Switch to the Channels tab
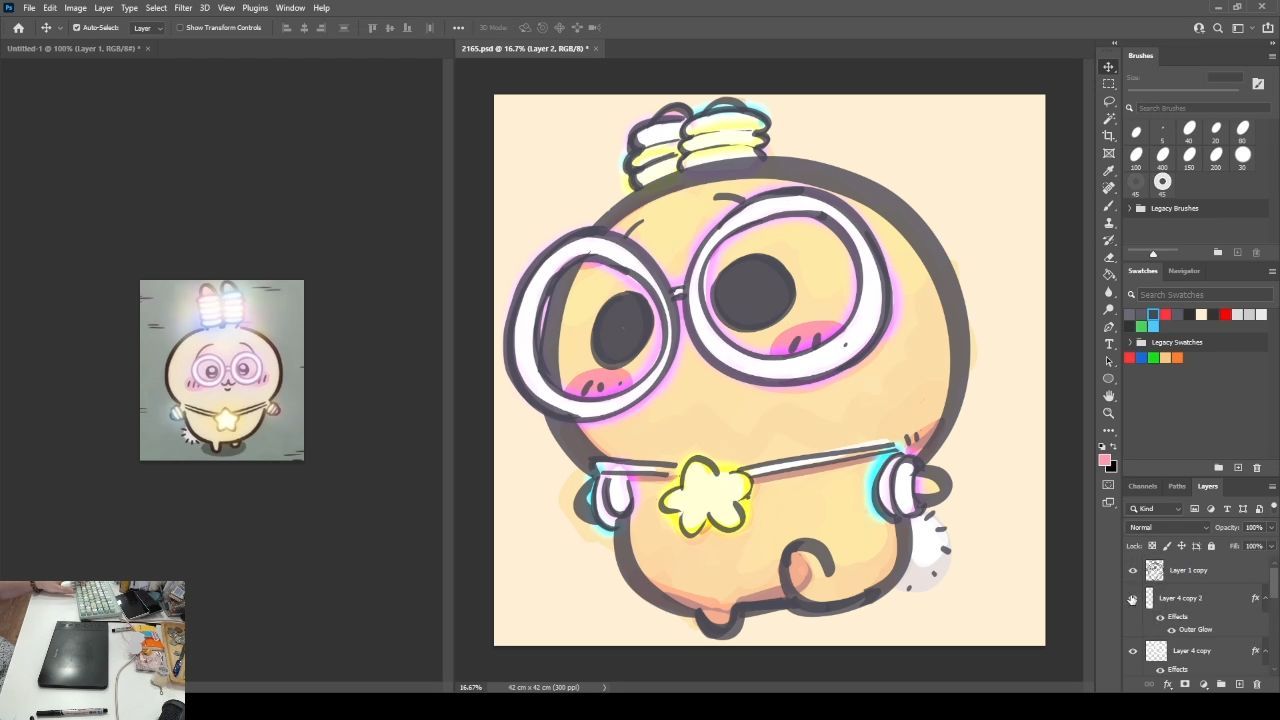 (1142, 486)
